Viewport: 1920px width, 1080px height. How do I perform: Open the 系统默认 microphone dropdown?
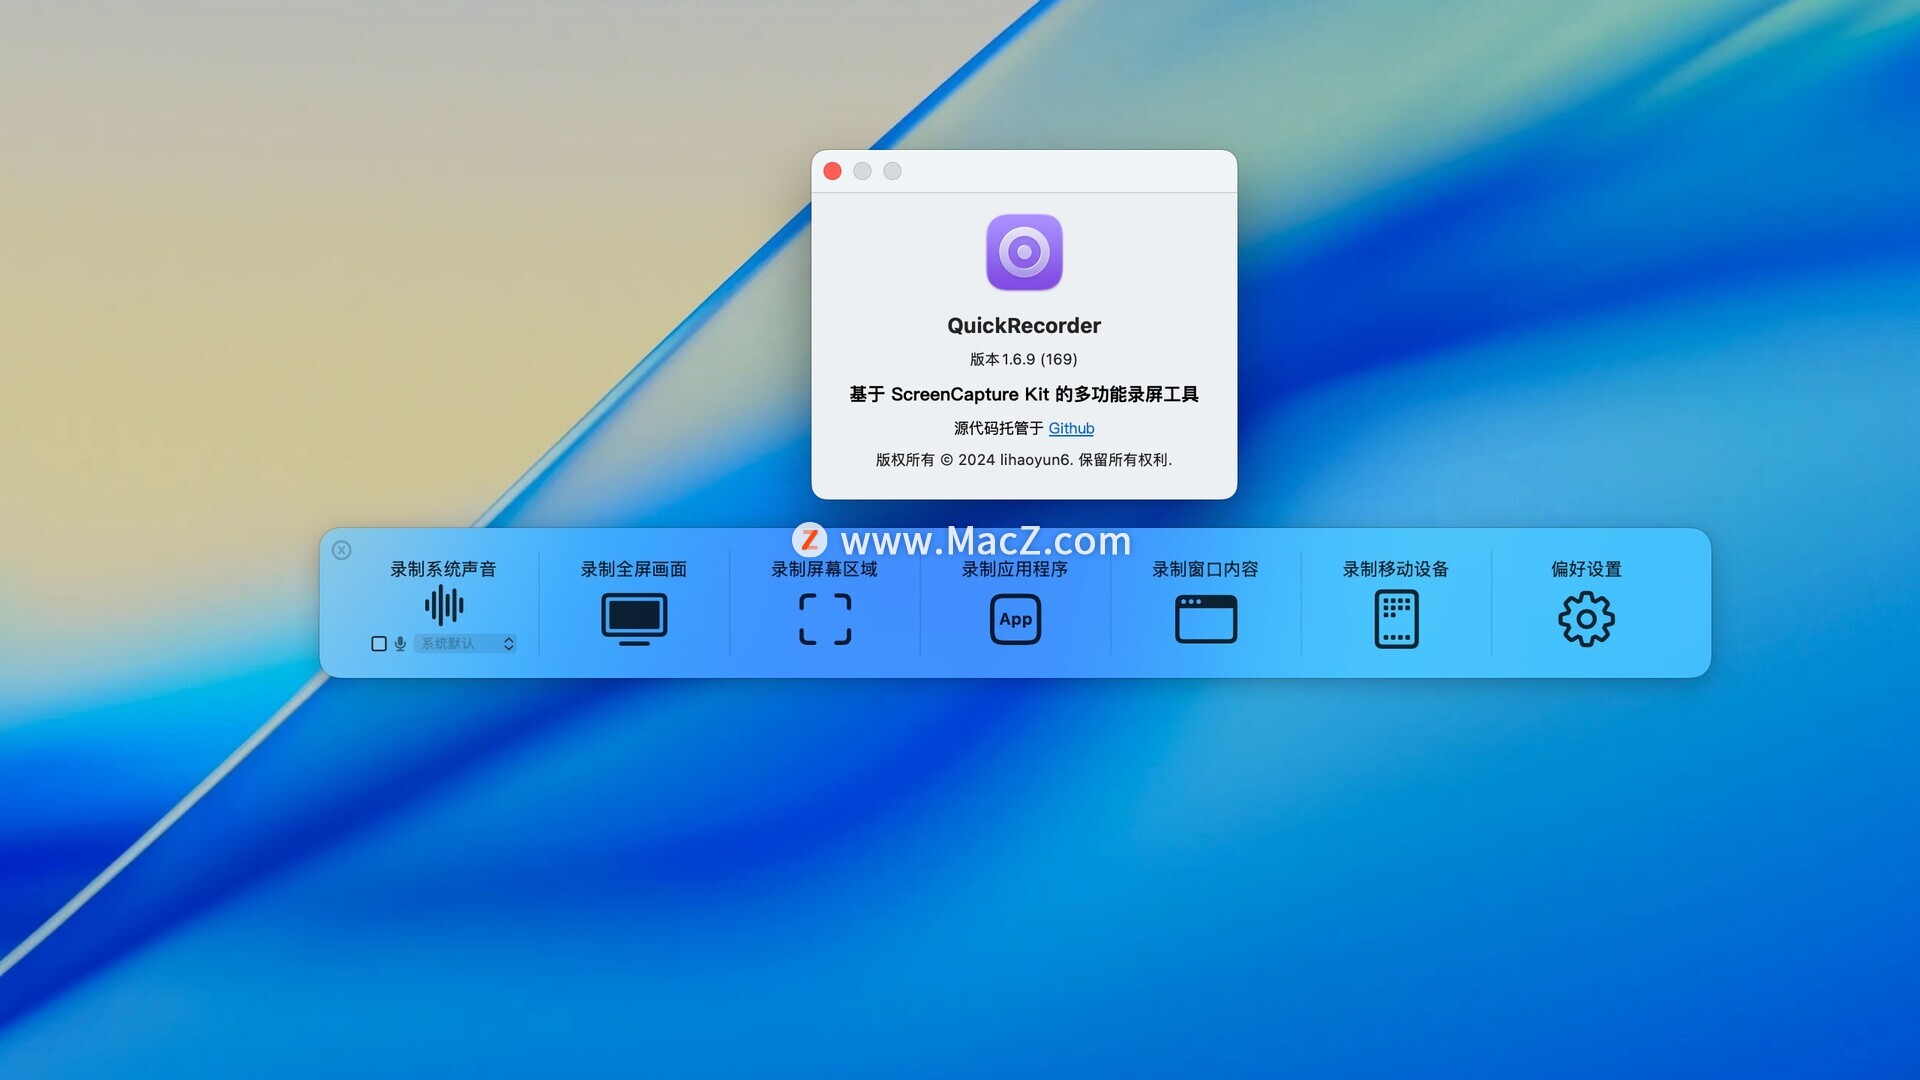(466, 643)
